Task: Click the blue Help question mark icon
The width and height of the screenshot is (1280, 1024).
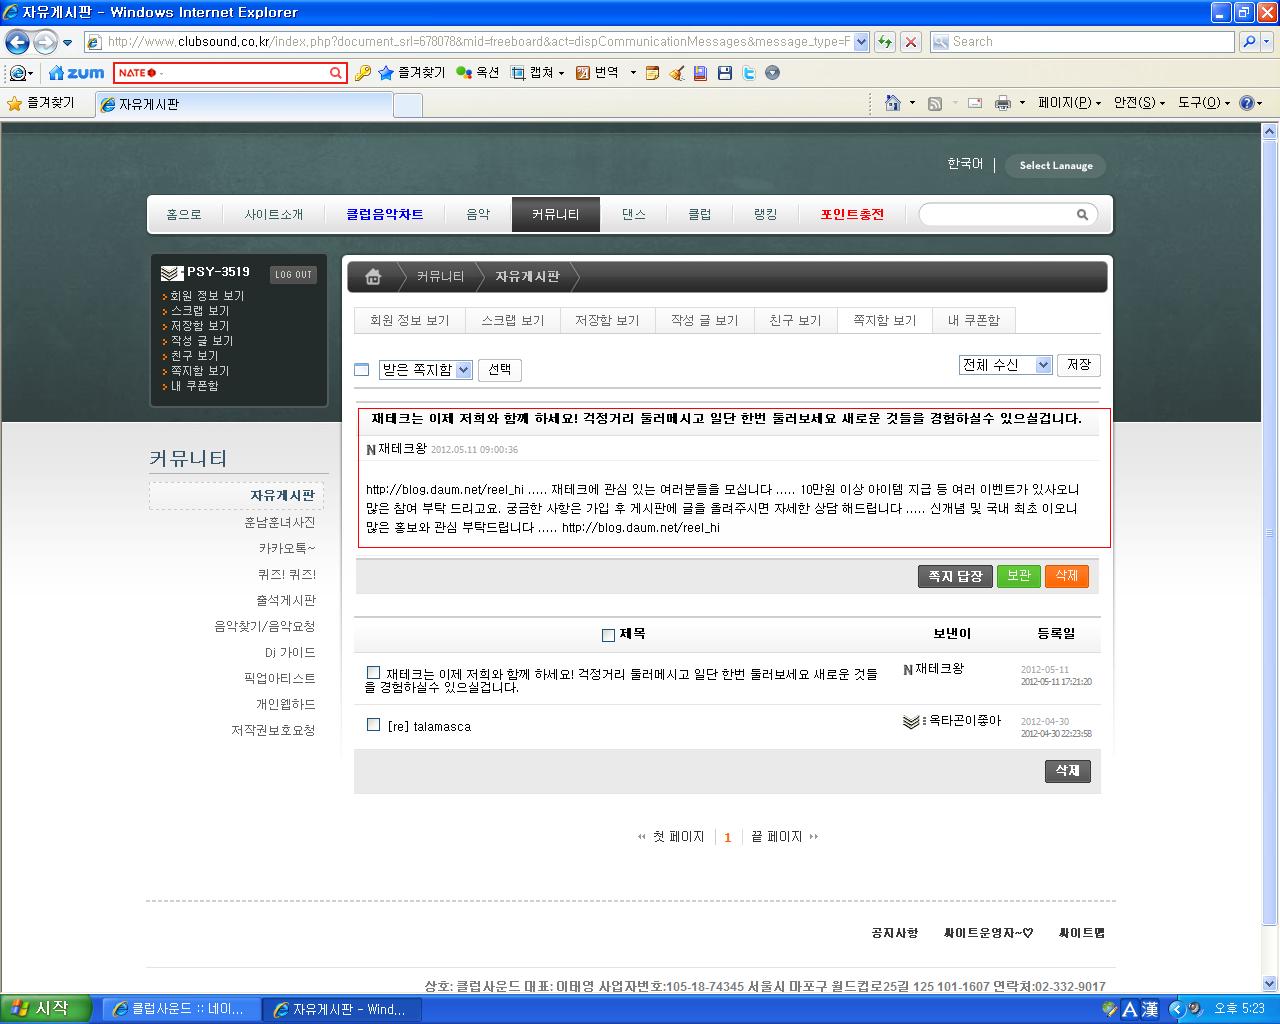Action: (1246, 103)
